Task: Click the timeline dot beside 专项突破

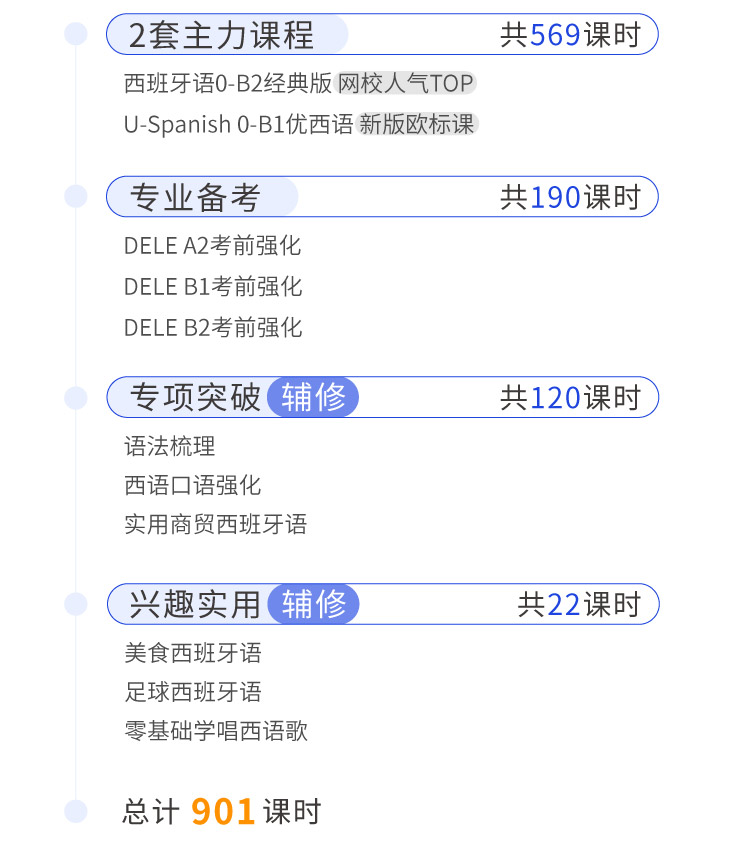Action: (x=76, y=398)
